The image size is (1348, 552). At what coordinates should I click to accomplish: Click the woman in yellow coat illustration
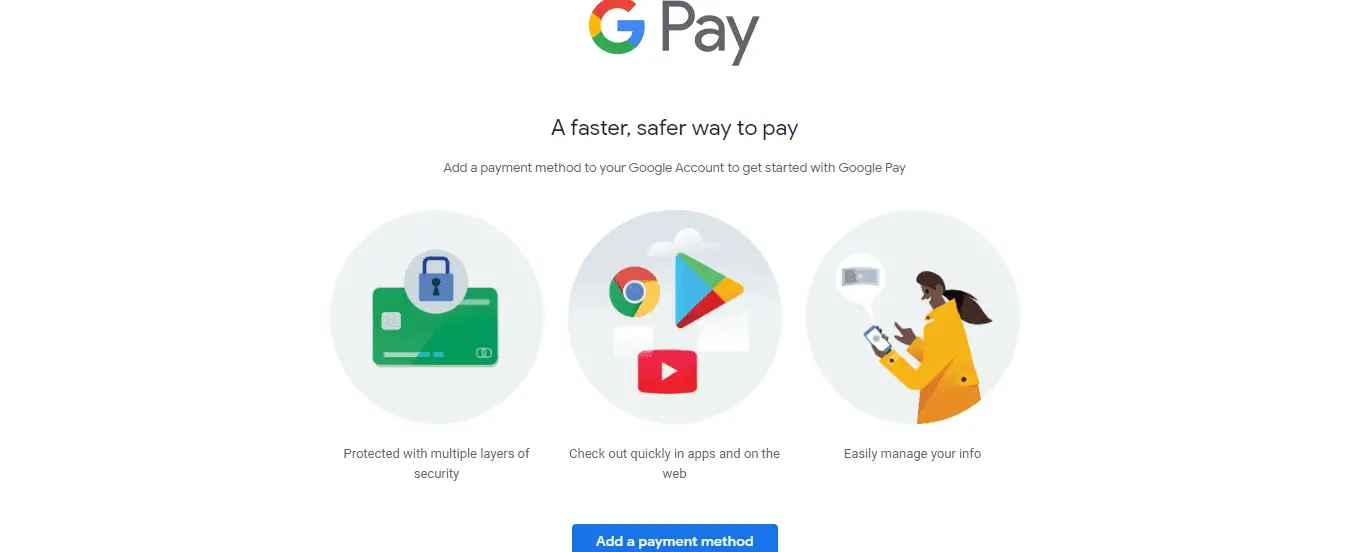pos(935,347)
